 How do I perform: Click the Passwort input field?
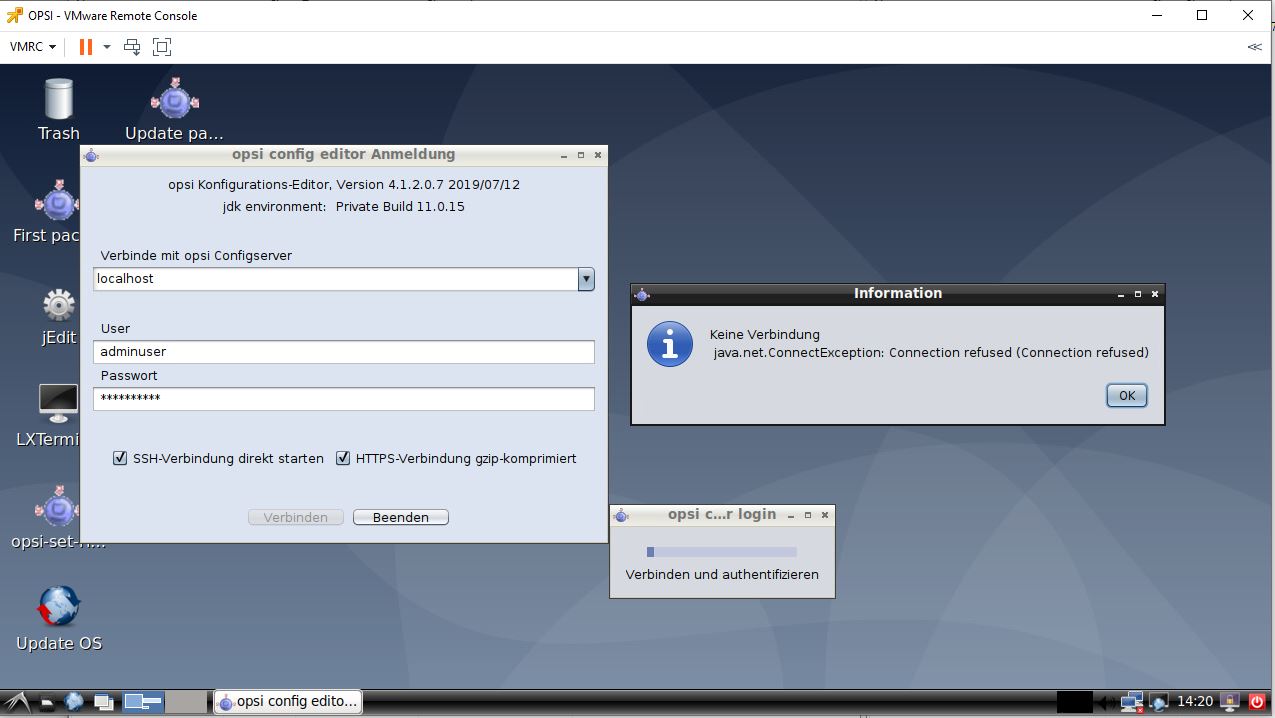click(344, 398)
